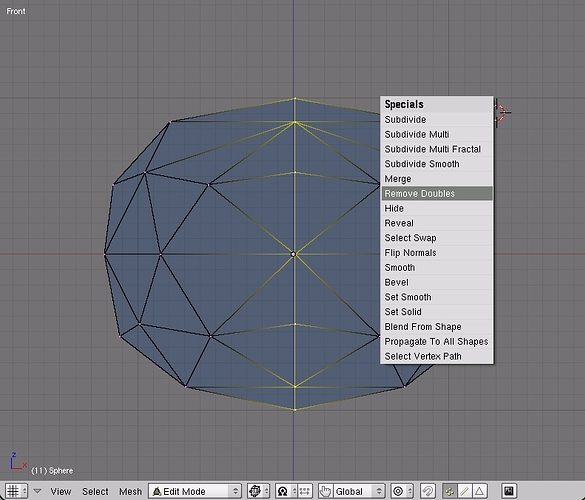Viewport: 585px width, 500px height.
Task: Open the Edit Mode dropdown
Action: [x=195, y=491]
